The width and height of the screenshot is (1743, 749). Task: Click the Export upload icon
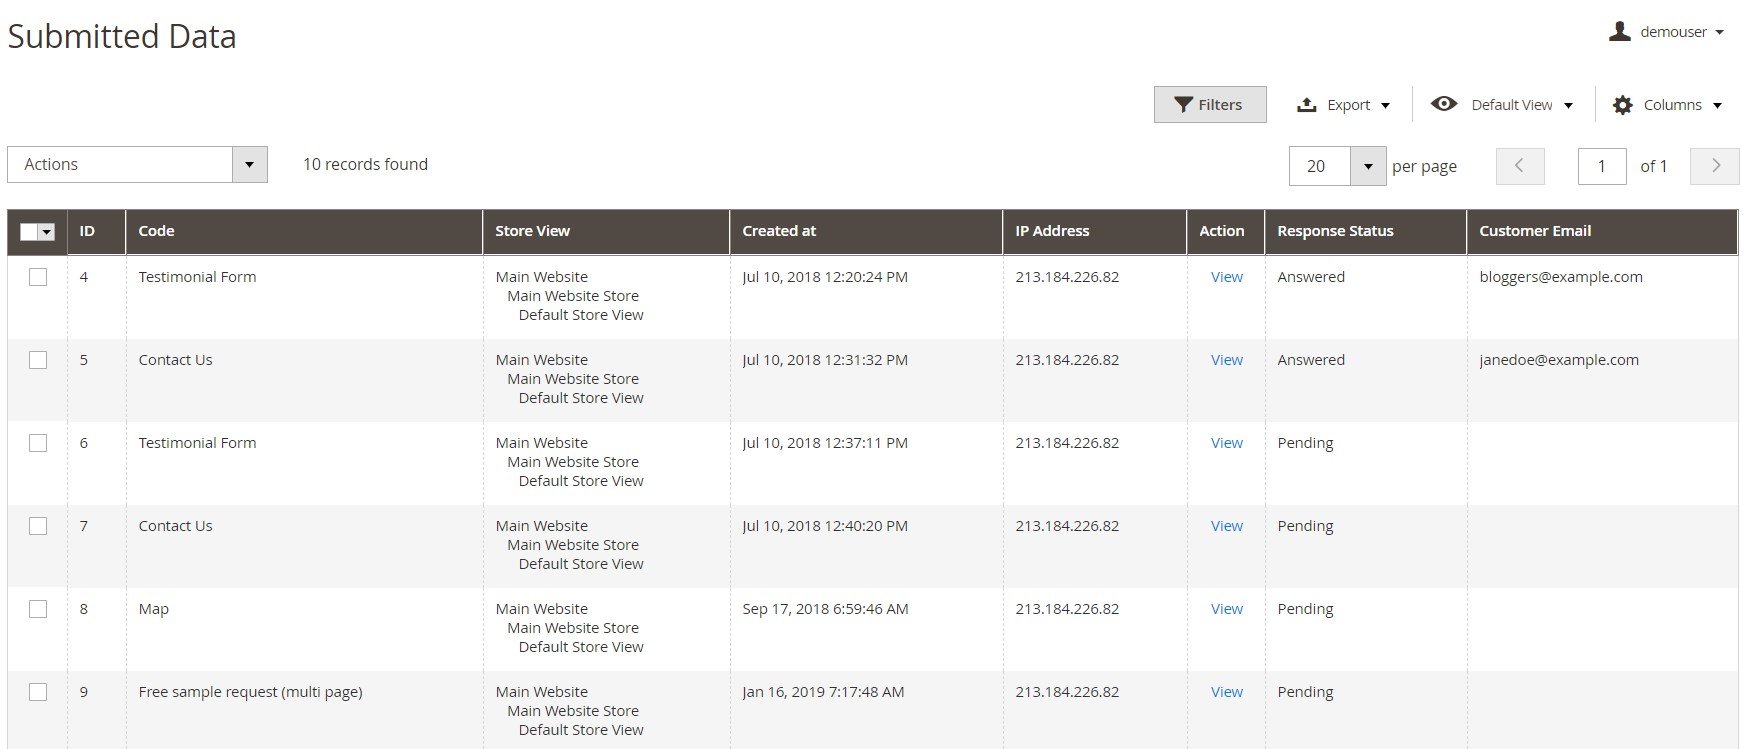[x=1306, y=105]
